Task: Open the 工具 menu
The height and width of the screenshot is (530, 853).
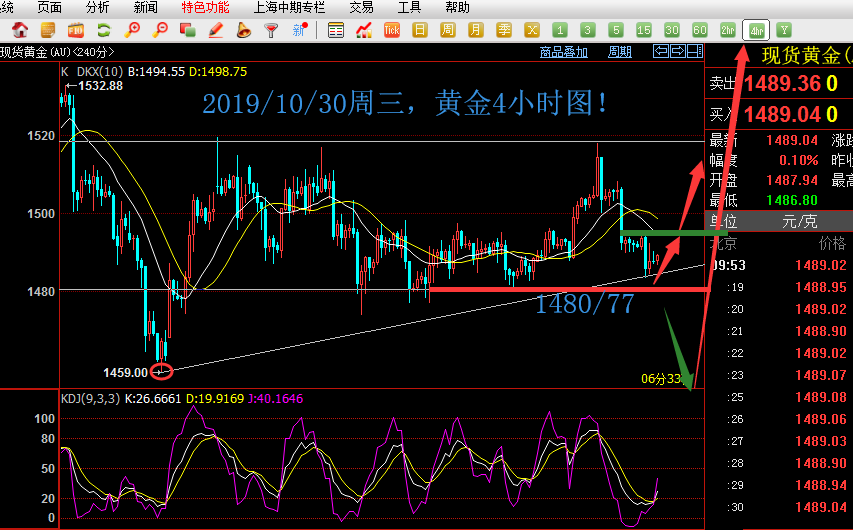Action: pos(409,7)
